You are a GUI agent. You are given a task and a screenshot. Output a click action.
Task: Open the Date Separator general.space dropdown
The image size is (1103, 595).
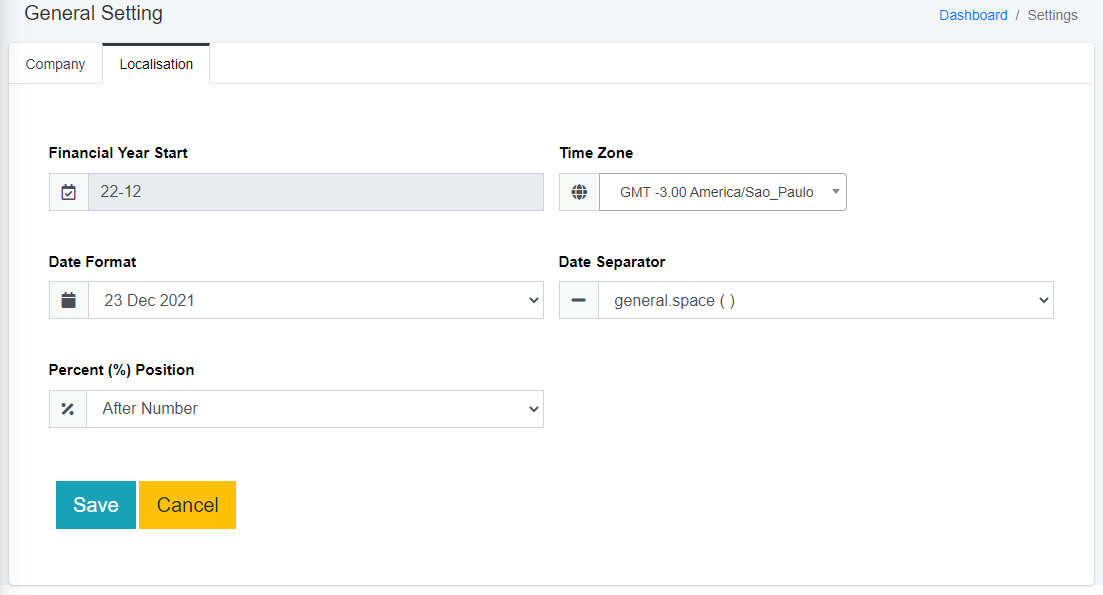825,300
